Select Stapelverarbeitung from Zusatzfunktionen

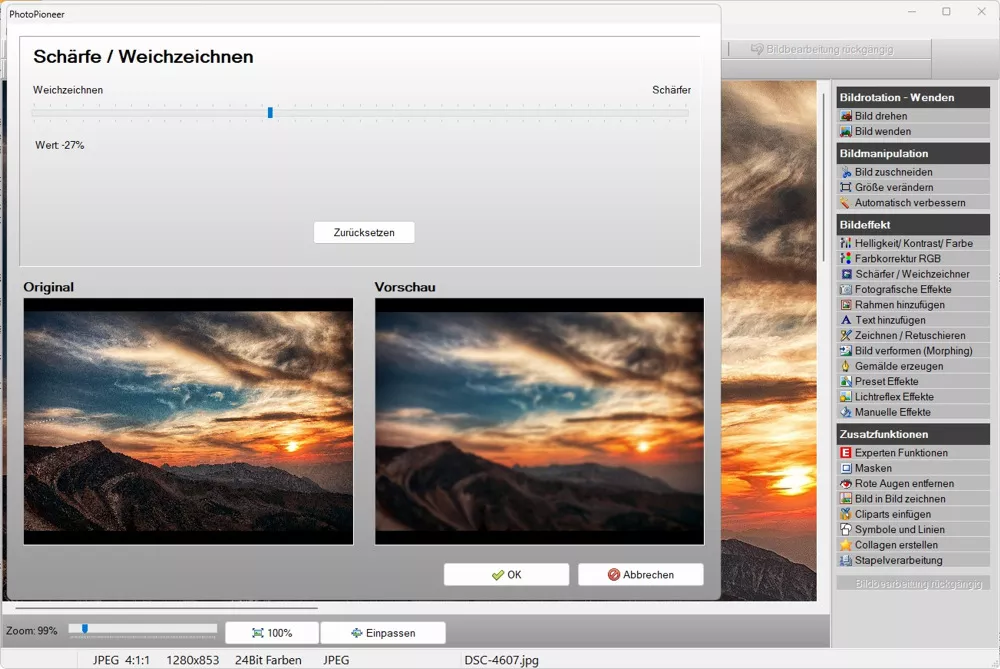click(x=898, y=561)
